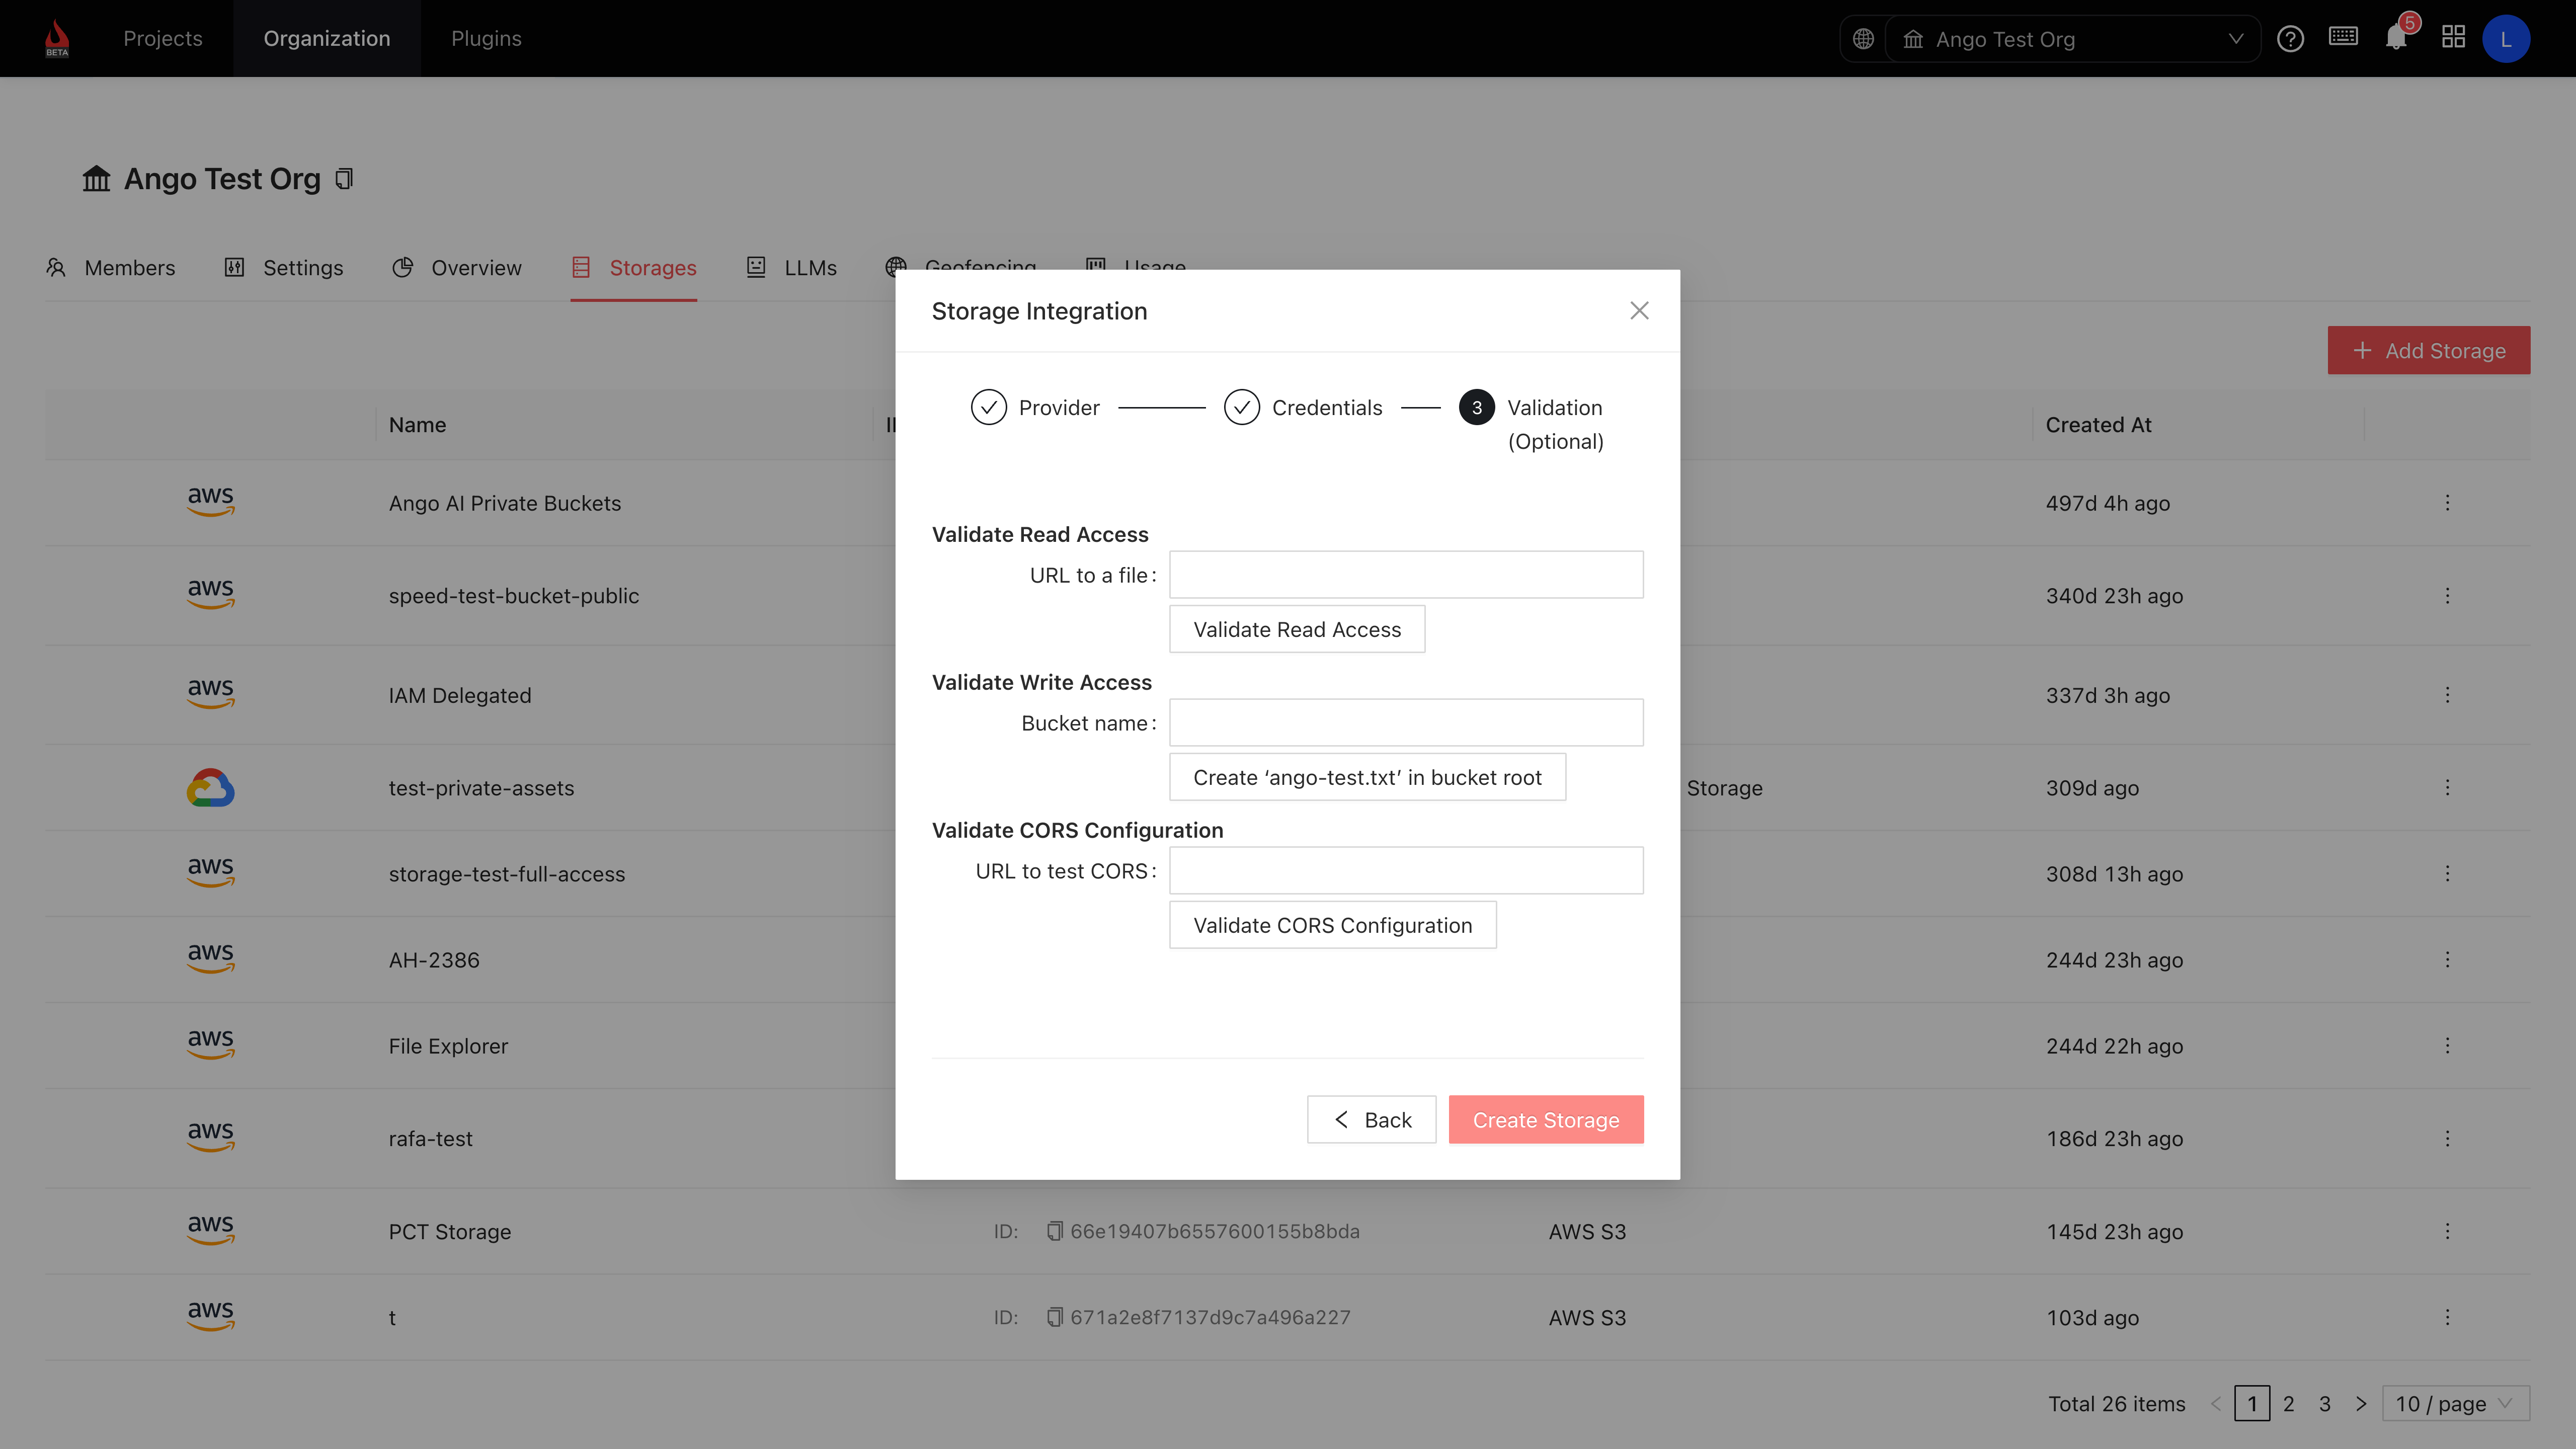Go to page 3
The height and width of the screenshot is (1449, 2576).
[2325, 1404]
